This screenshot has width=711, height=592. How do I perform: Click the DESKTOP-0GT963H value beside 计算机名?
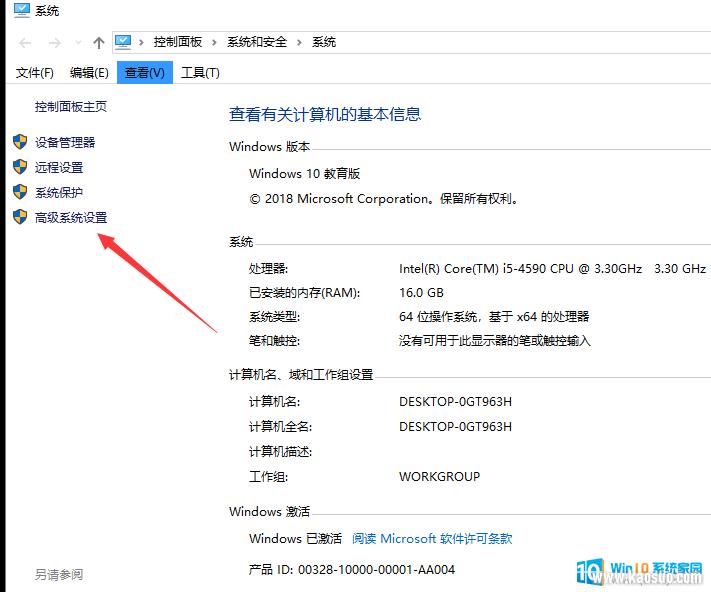coord(455,402)
